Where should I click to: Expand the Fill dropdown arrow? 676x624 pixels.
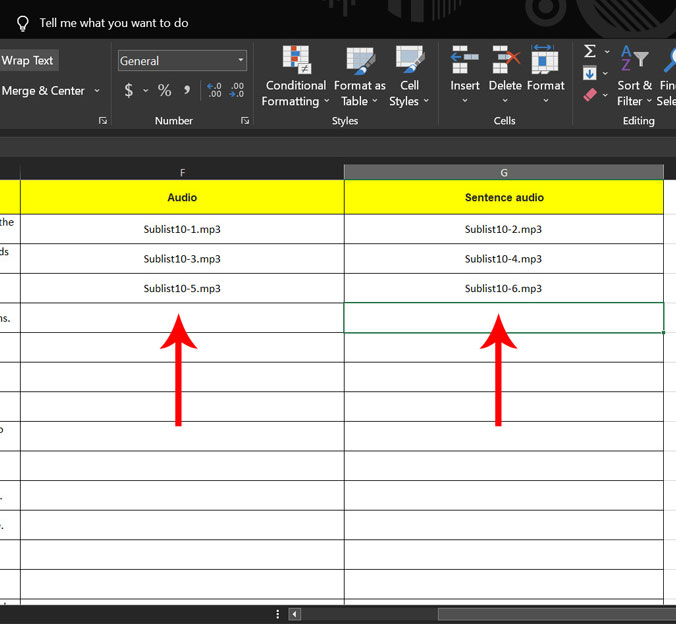point(605,73)
